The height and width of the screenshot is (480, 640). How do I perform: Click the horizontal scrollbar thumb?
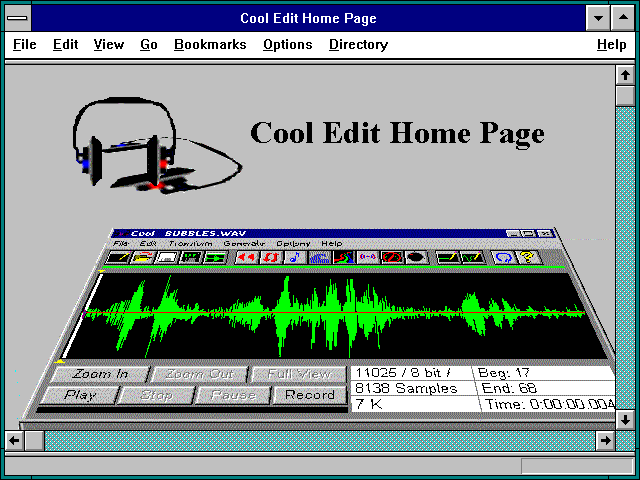[x=34, y=440]
